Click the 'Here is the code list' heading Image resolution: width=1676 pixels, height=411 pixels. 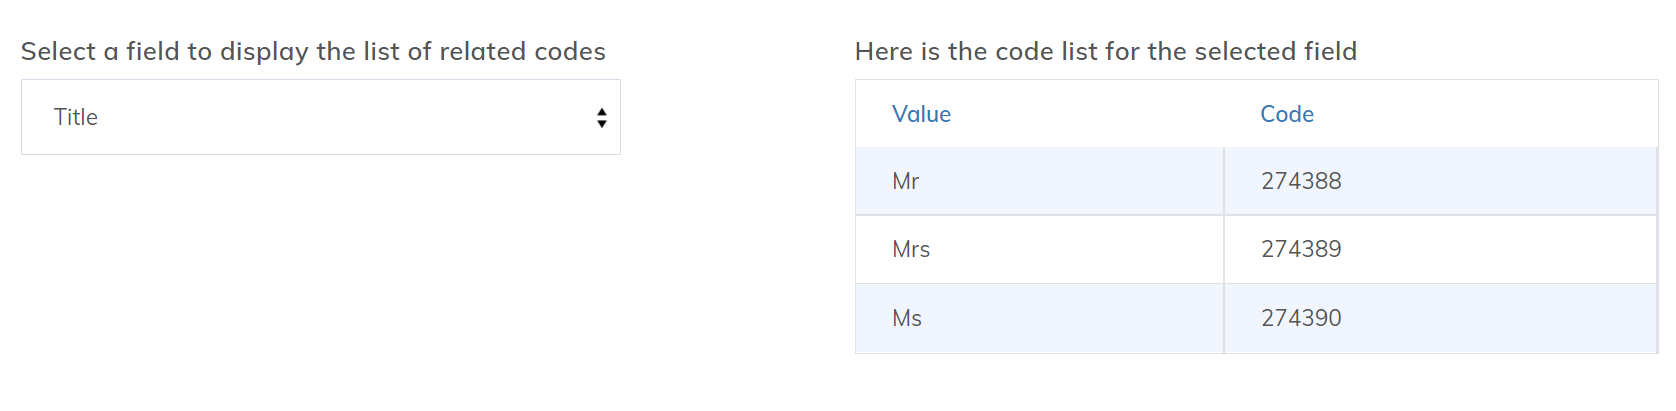coord(1105,51)
